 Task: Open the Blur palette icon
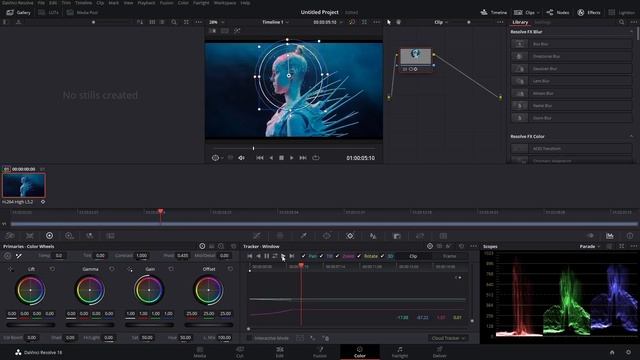click(397, 236)
